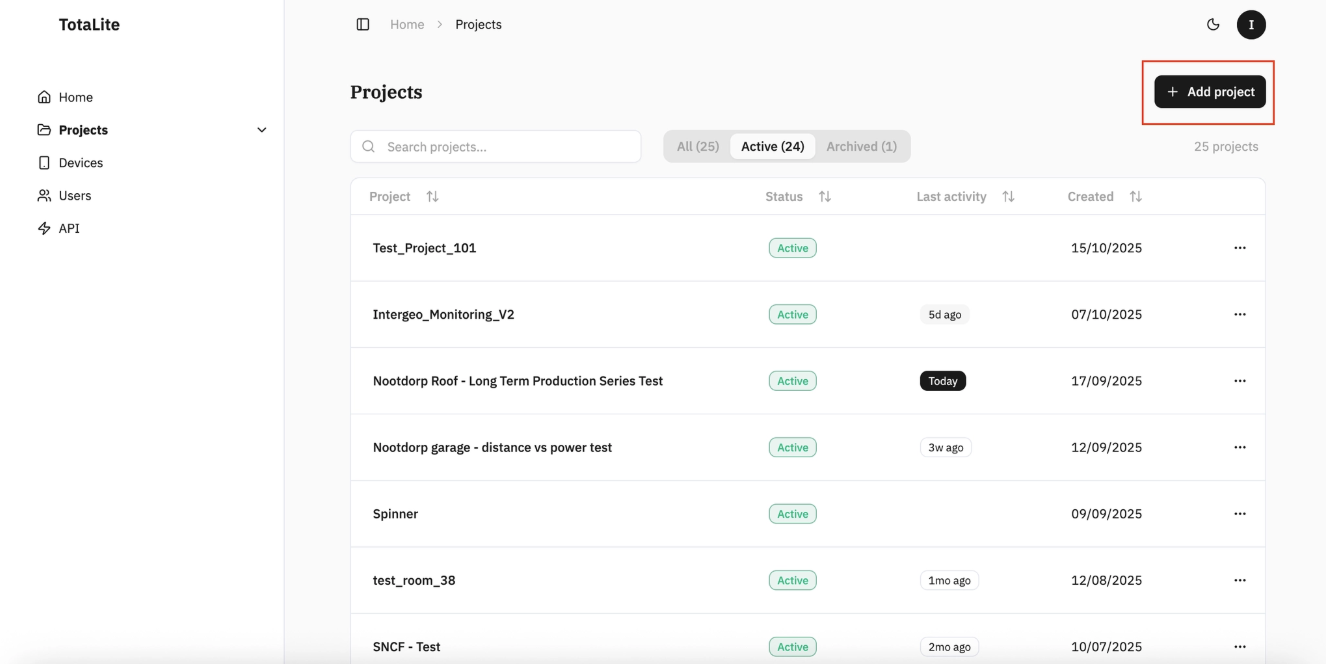Click the '2mo ago' activity badge
Image resolution: width=1326 pixels, height=664 pixels.
point(949,647)
